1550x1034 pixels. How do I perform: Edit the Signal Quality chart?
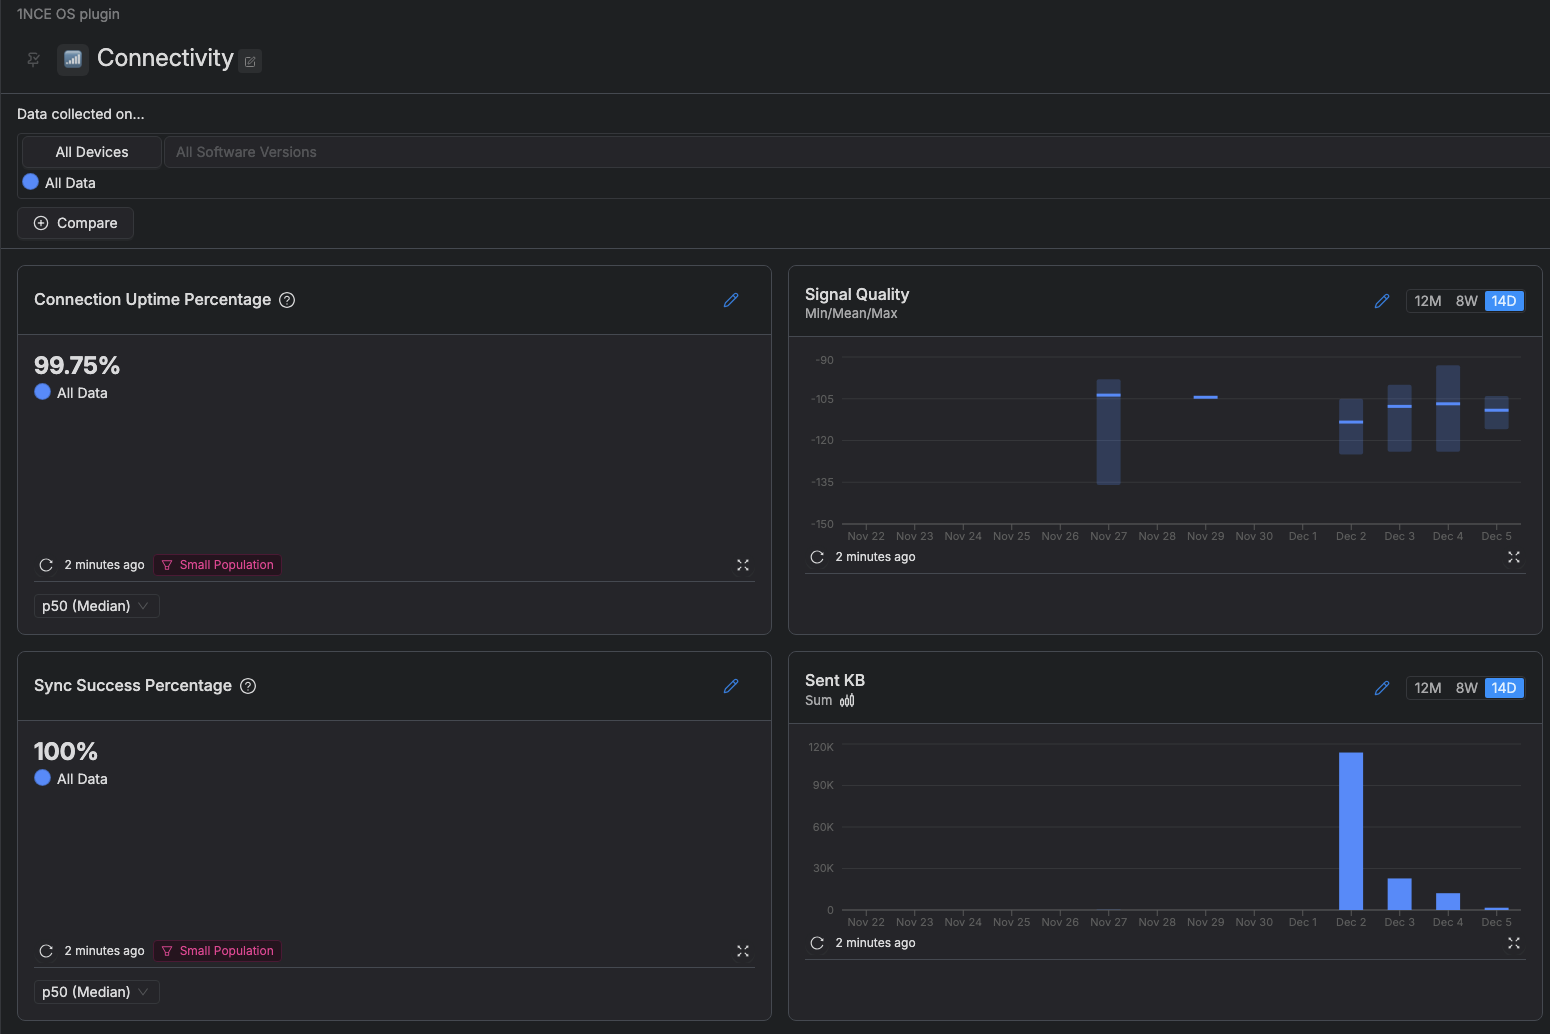1382,301
